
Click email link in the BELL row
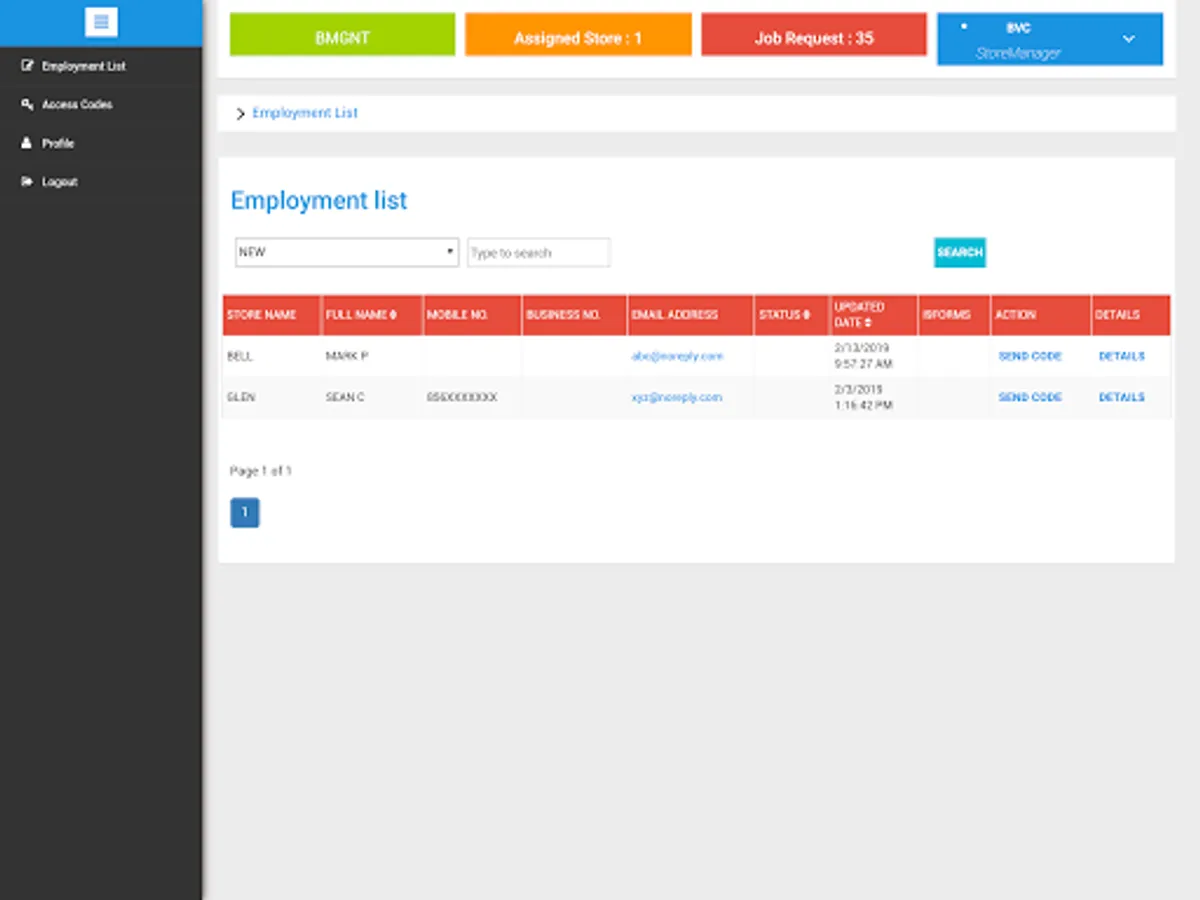(677, 356)
